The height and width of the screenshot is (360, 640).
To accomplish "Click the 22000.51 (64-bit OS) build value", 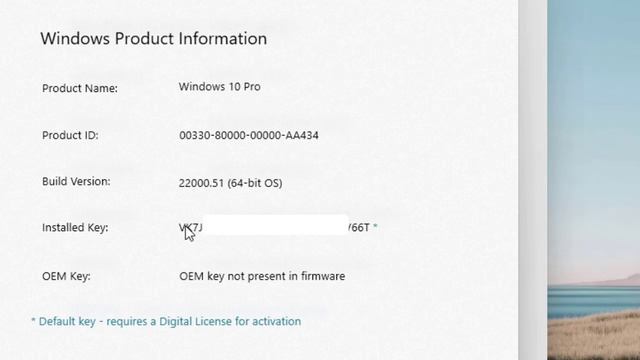I will pos(230,183).
